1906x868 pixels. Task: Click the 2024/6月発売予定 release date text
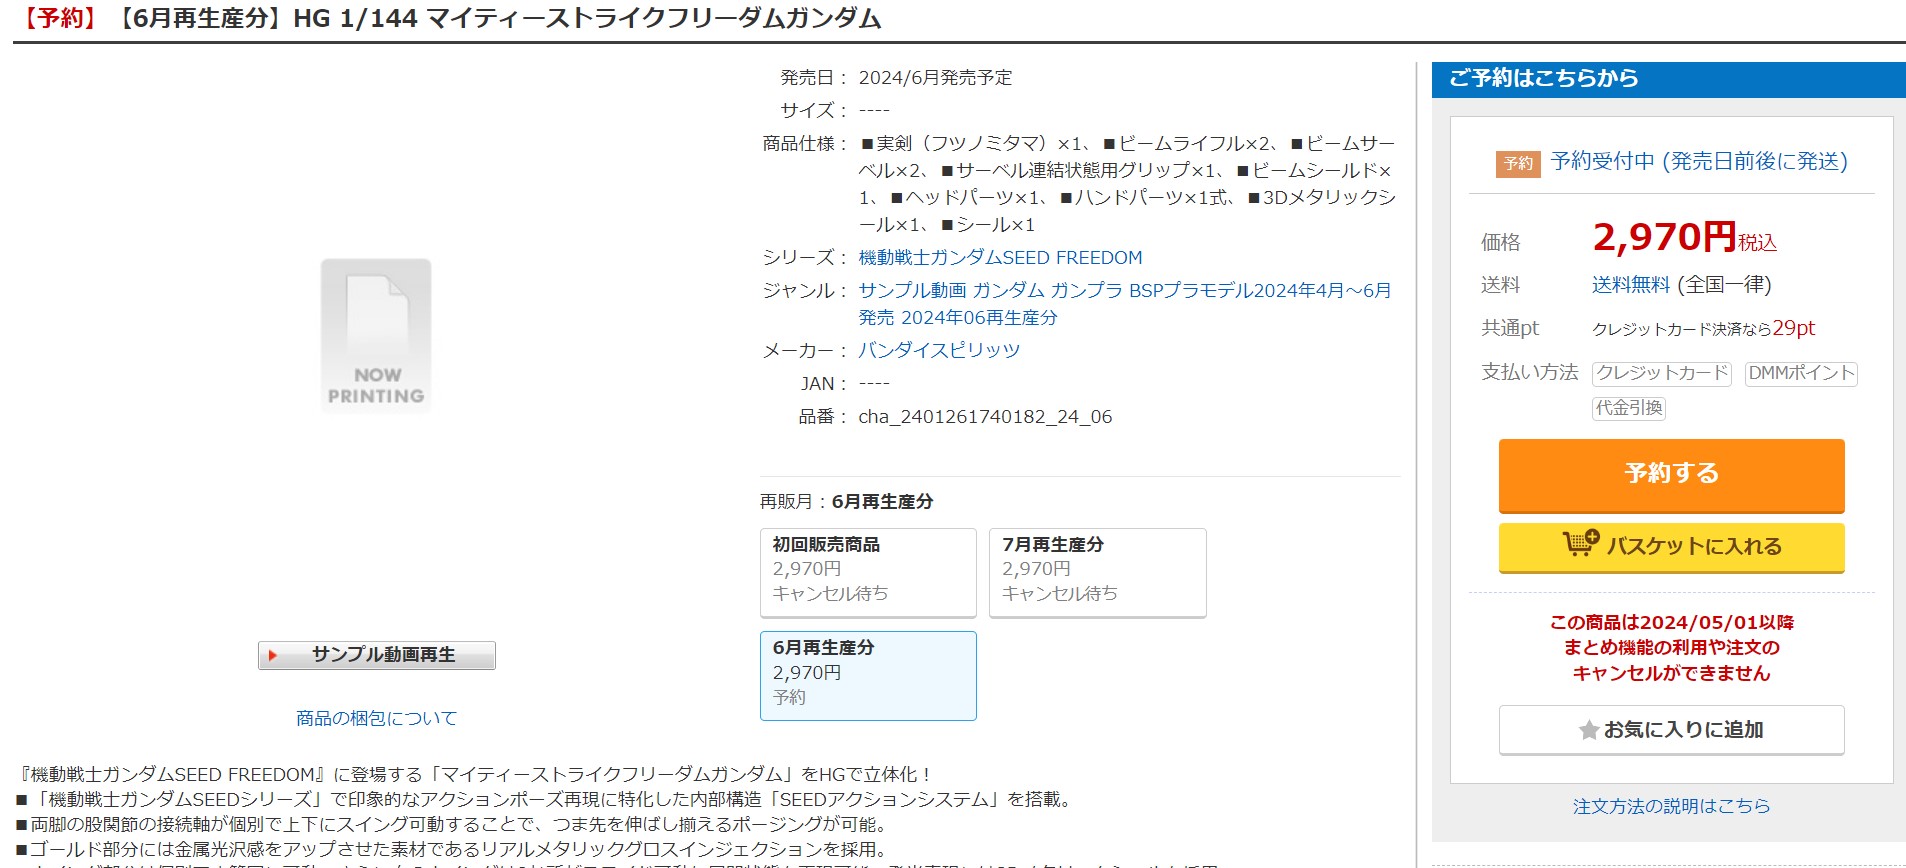pos(935,78)
